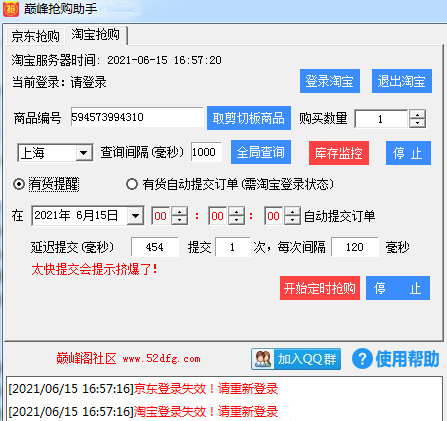Decrease 购买数量 with the down arrow
This screenshot has width=447, height=421.
[417, 123]
